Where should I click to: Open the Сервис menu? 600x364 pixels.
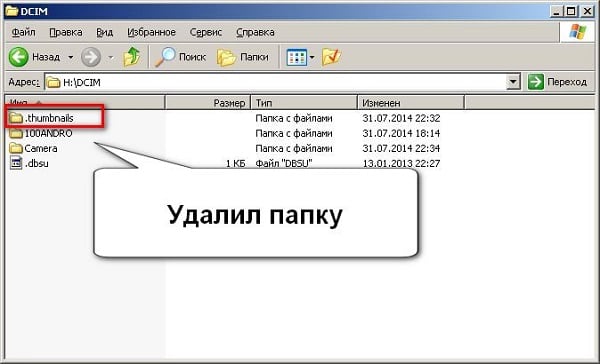coord(205,32)
